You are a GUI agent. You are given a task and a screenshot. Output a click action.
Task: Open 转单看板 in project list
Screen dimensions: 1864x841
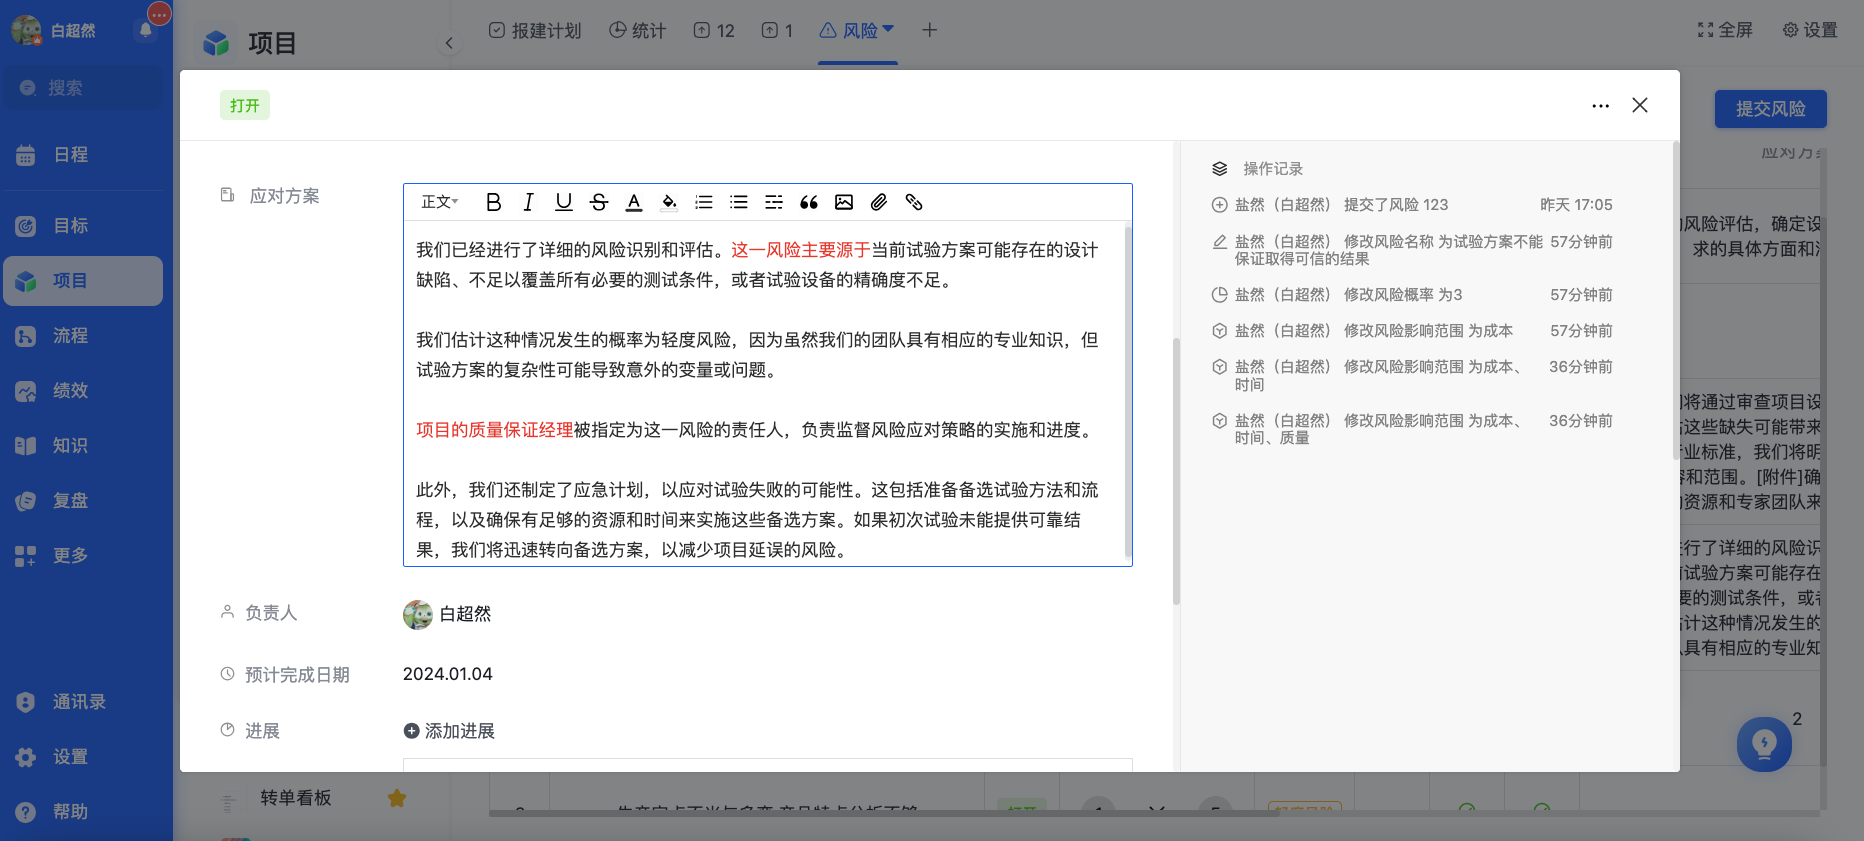(x=296, y=798)
